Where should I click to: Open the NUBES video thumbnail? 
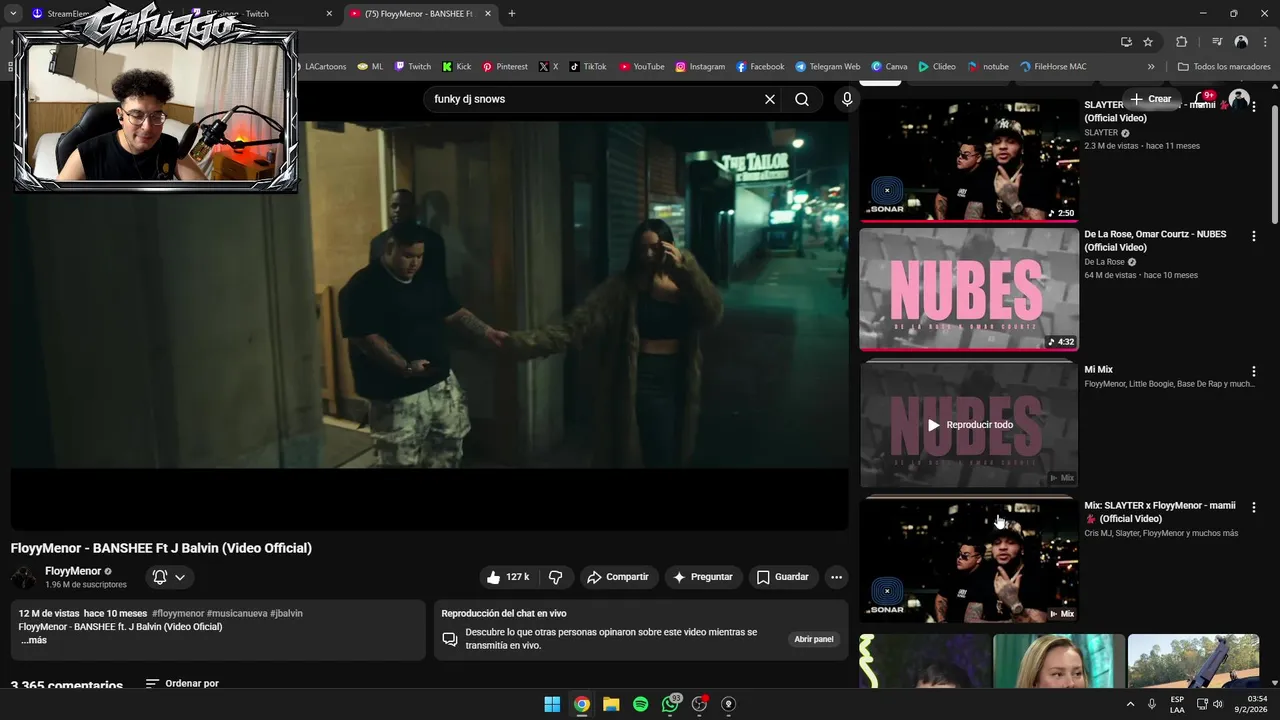pos(969,290)
